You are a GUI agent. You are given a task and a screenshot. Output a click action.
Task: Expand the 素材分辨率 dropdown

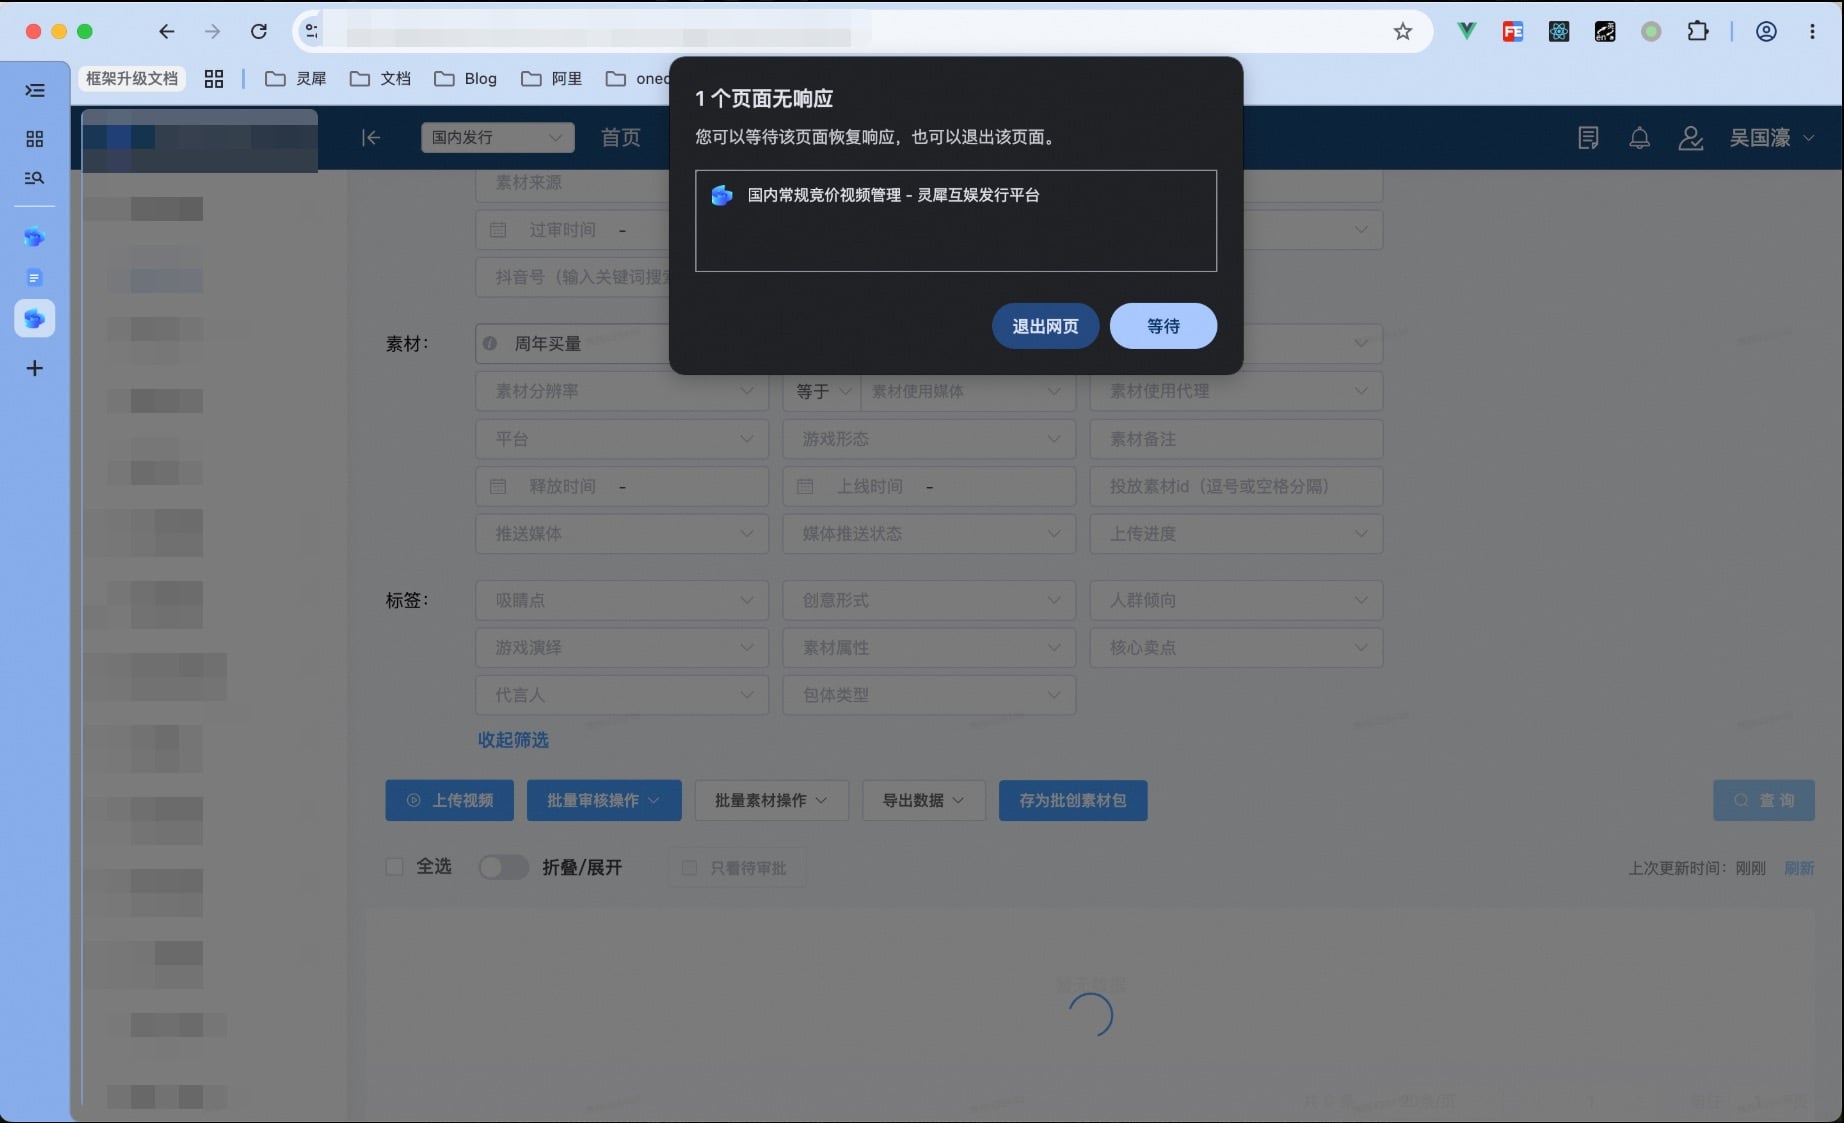622,391
